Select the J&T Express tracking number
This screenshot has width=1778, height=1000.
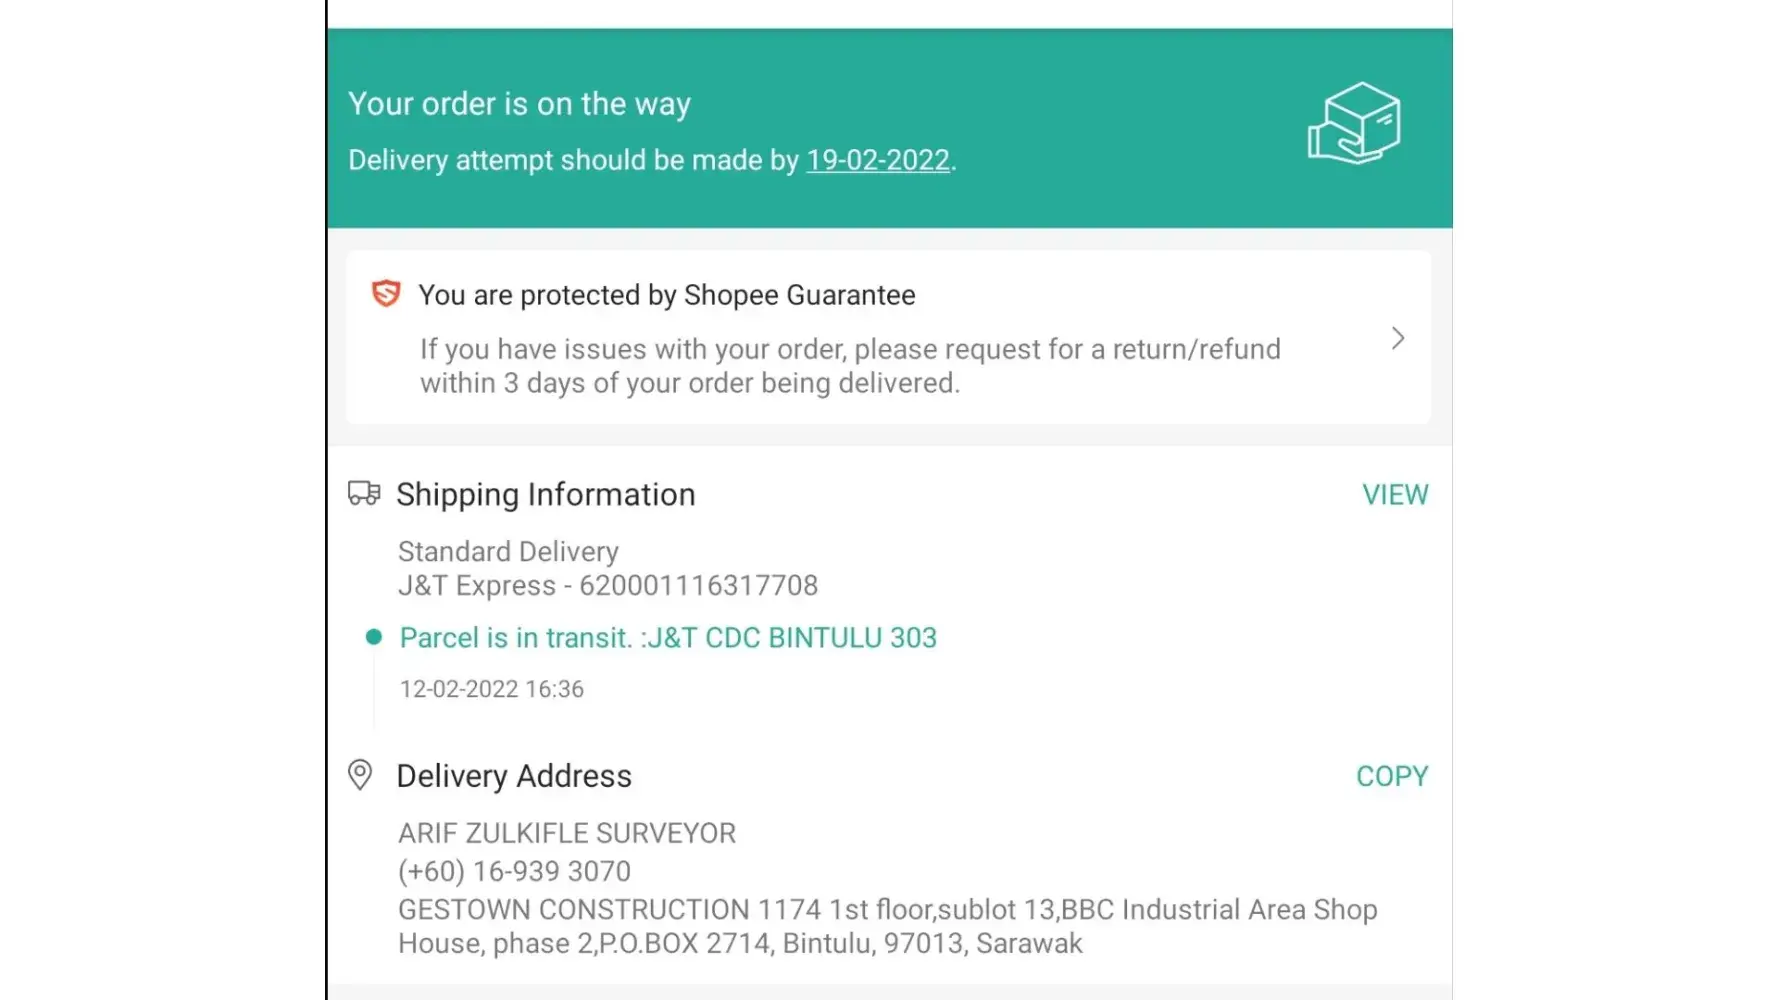pos(698,586)
